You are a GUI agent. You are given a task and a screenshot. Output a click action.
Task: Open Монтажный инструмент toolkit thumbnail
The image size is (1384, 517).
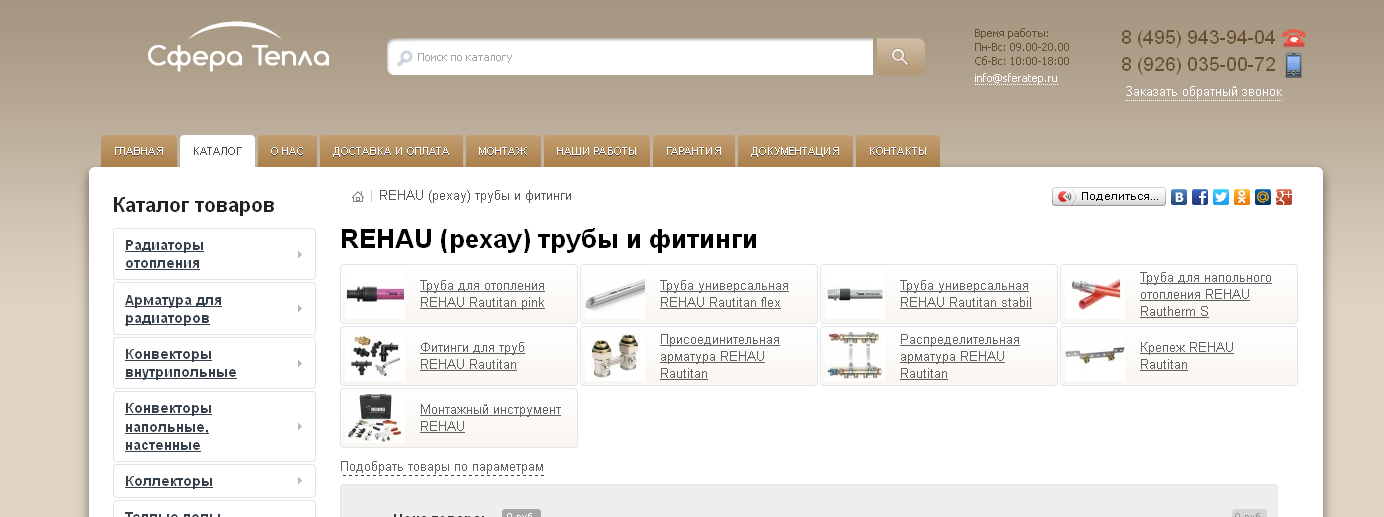click(x=375, y=418)
